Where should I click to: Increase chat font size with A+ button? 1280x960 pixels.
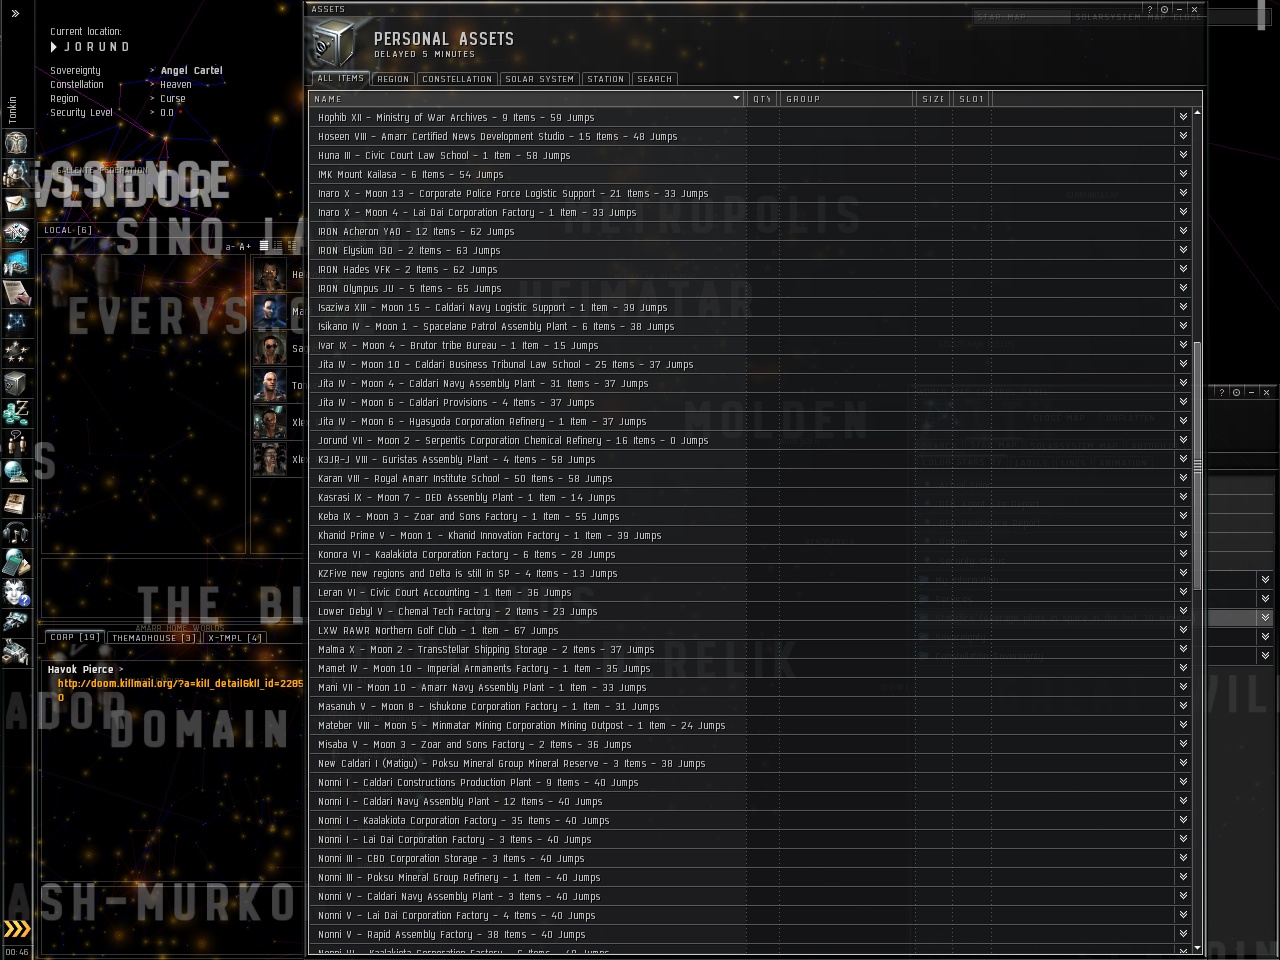[244, 246]
